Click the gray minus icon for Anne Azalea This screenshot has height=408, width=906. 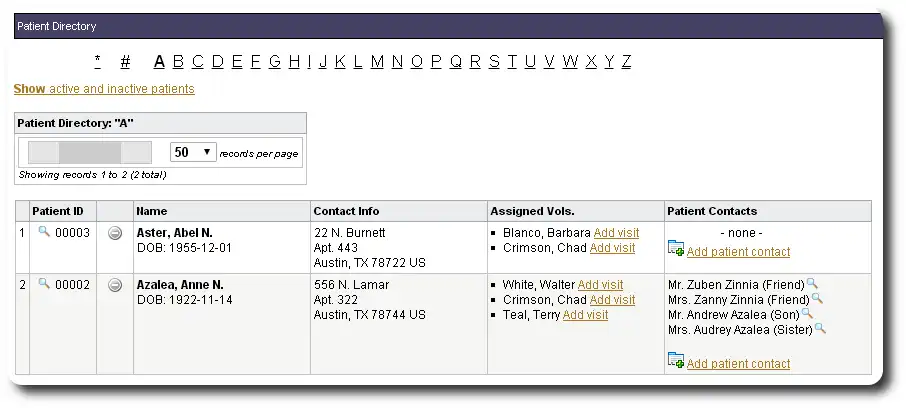tap(115, 285)
